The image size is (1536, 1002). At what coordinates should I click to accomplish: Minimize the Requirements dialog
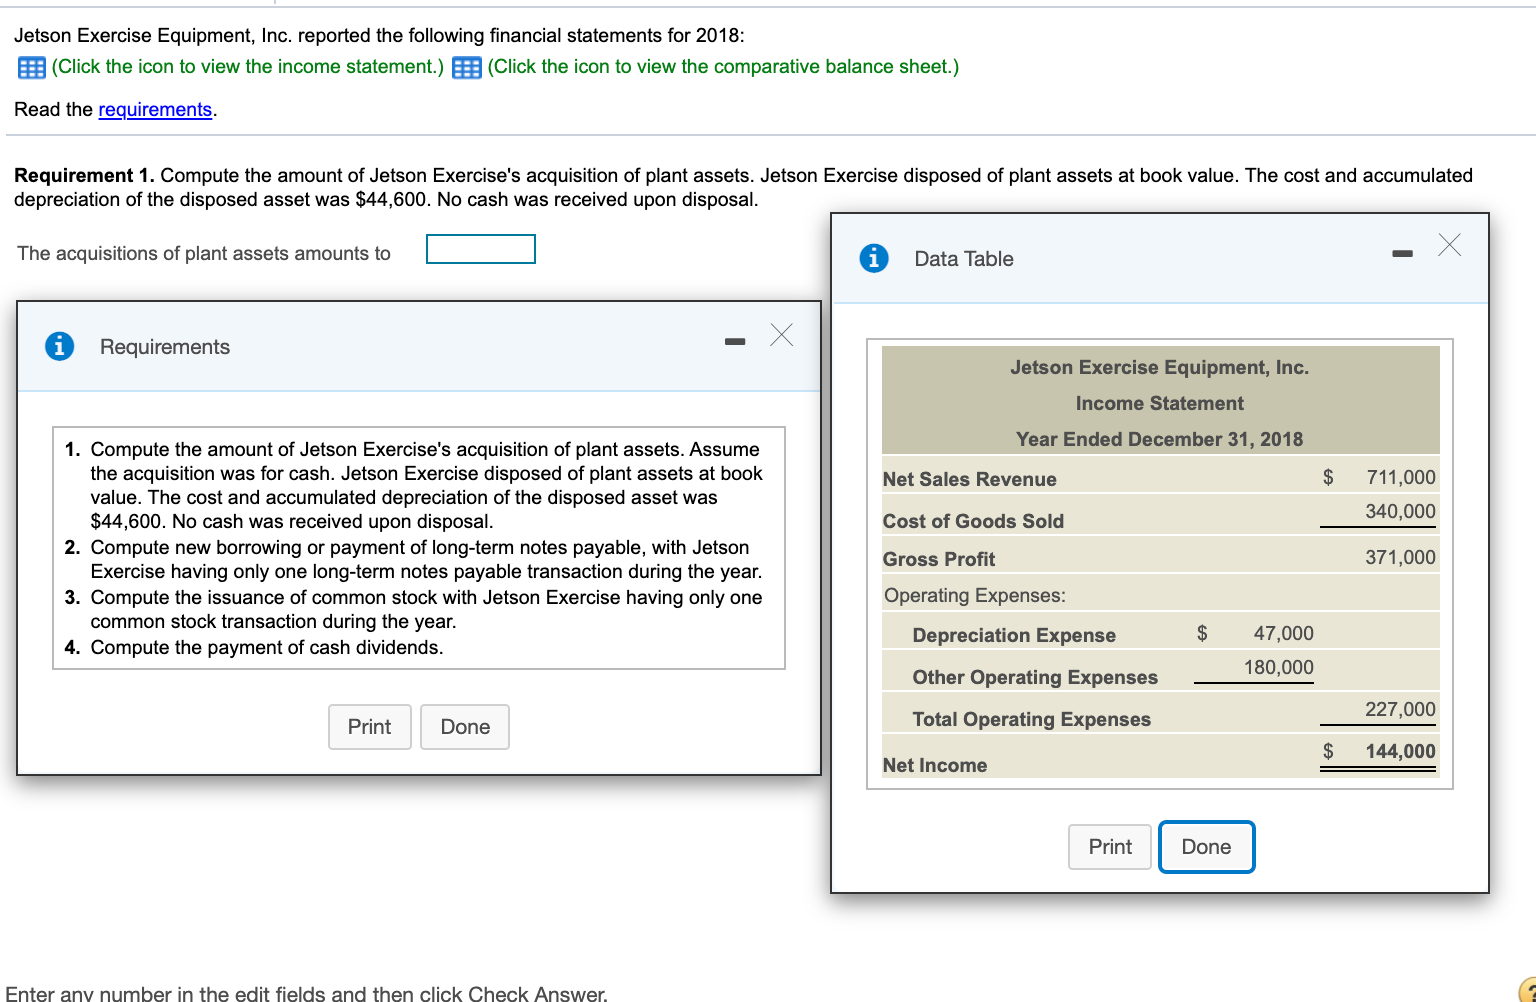pyautogui.click(x=736, y=343)
